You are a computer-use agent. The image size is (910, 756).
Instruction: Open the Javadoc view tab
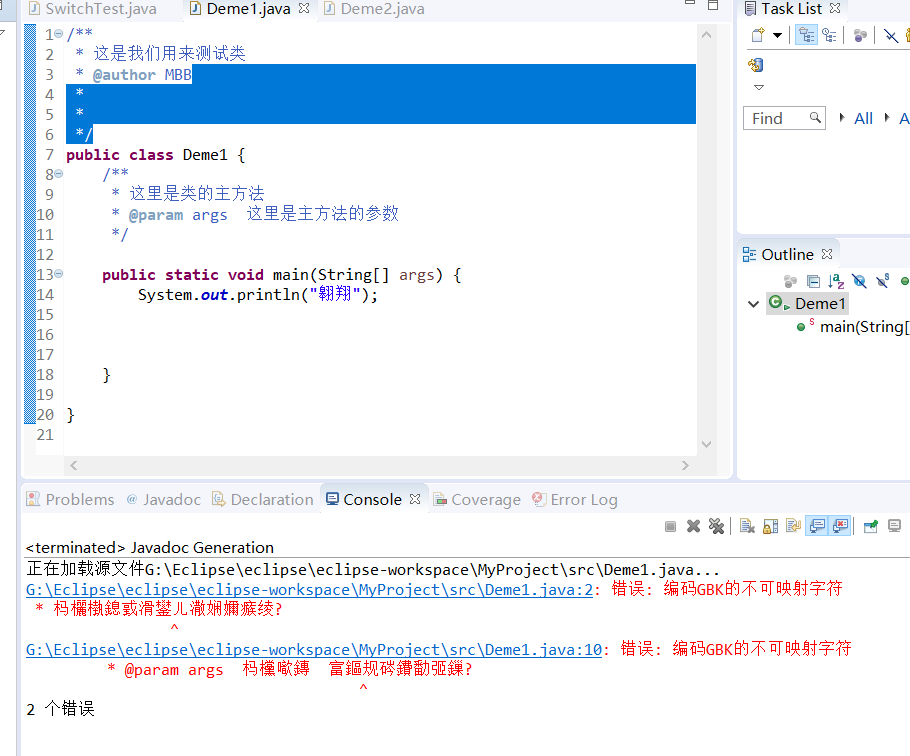(x=164, y=500)
